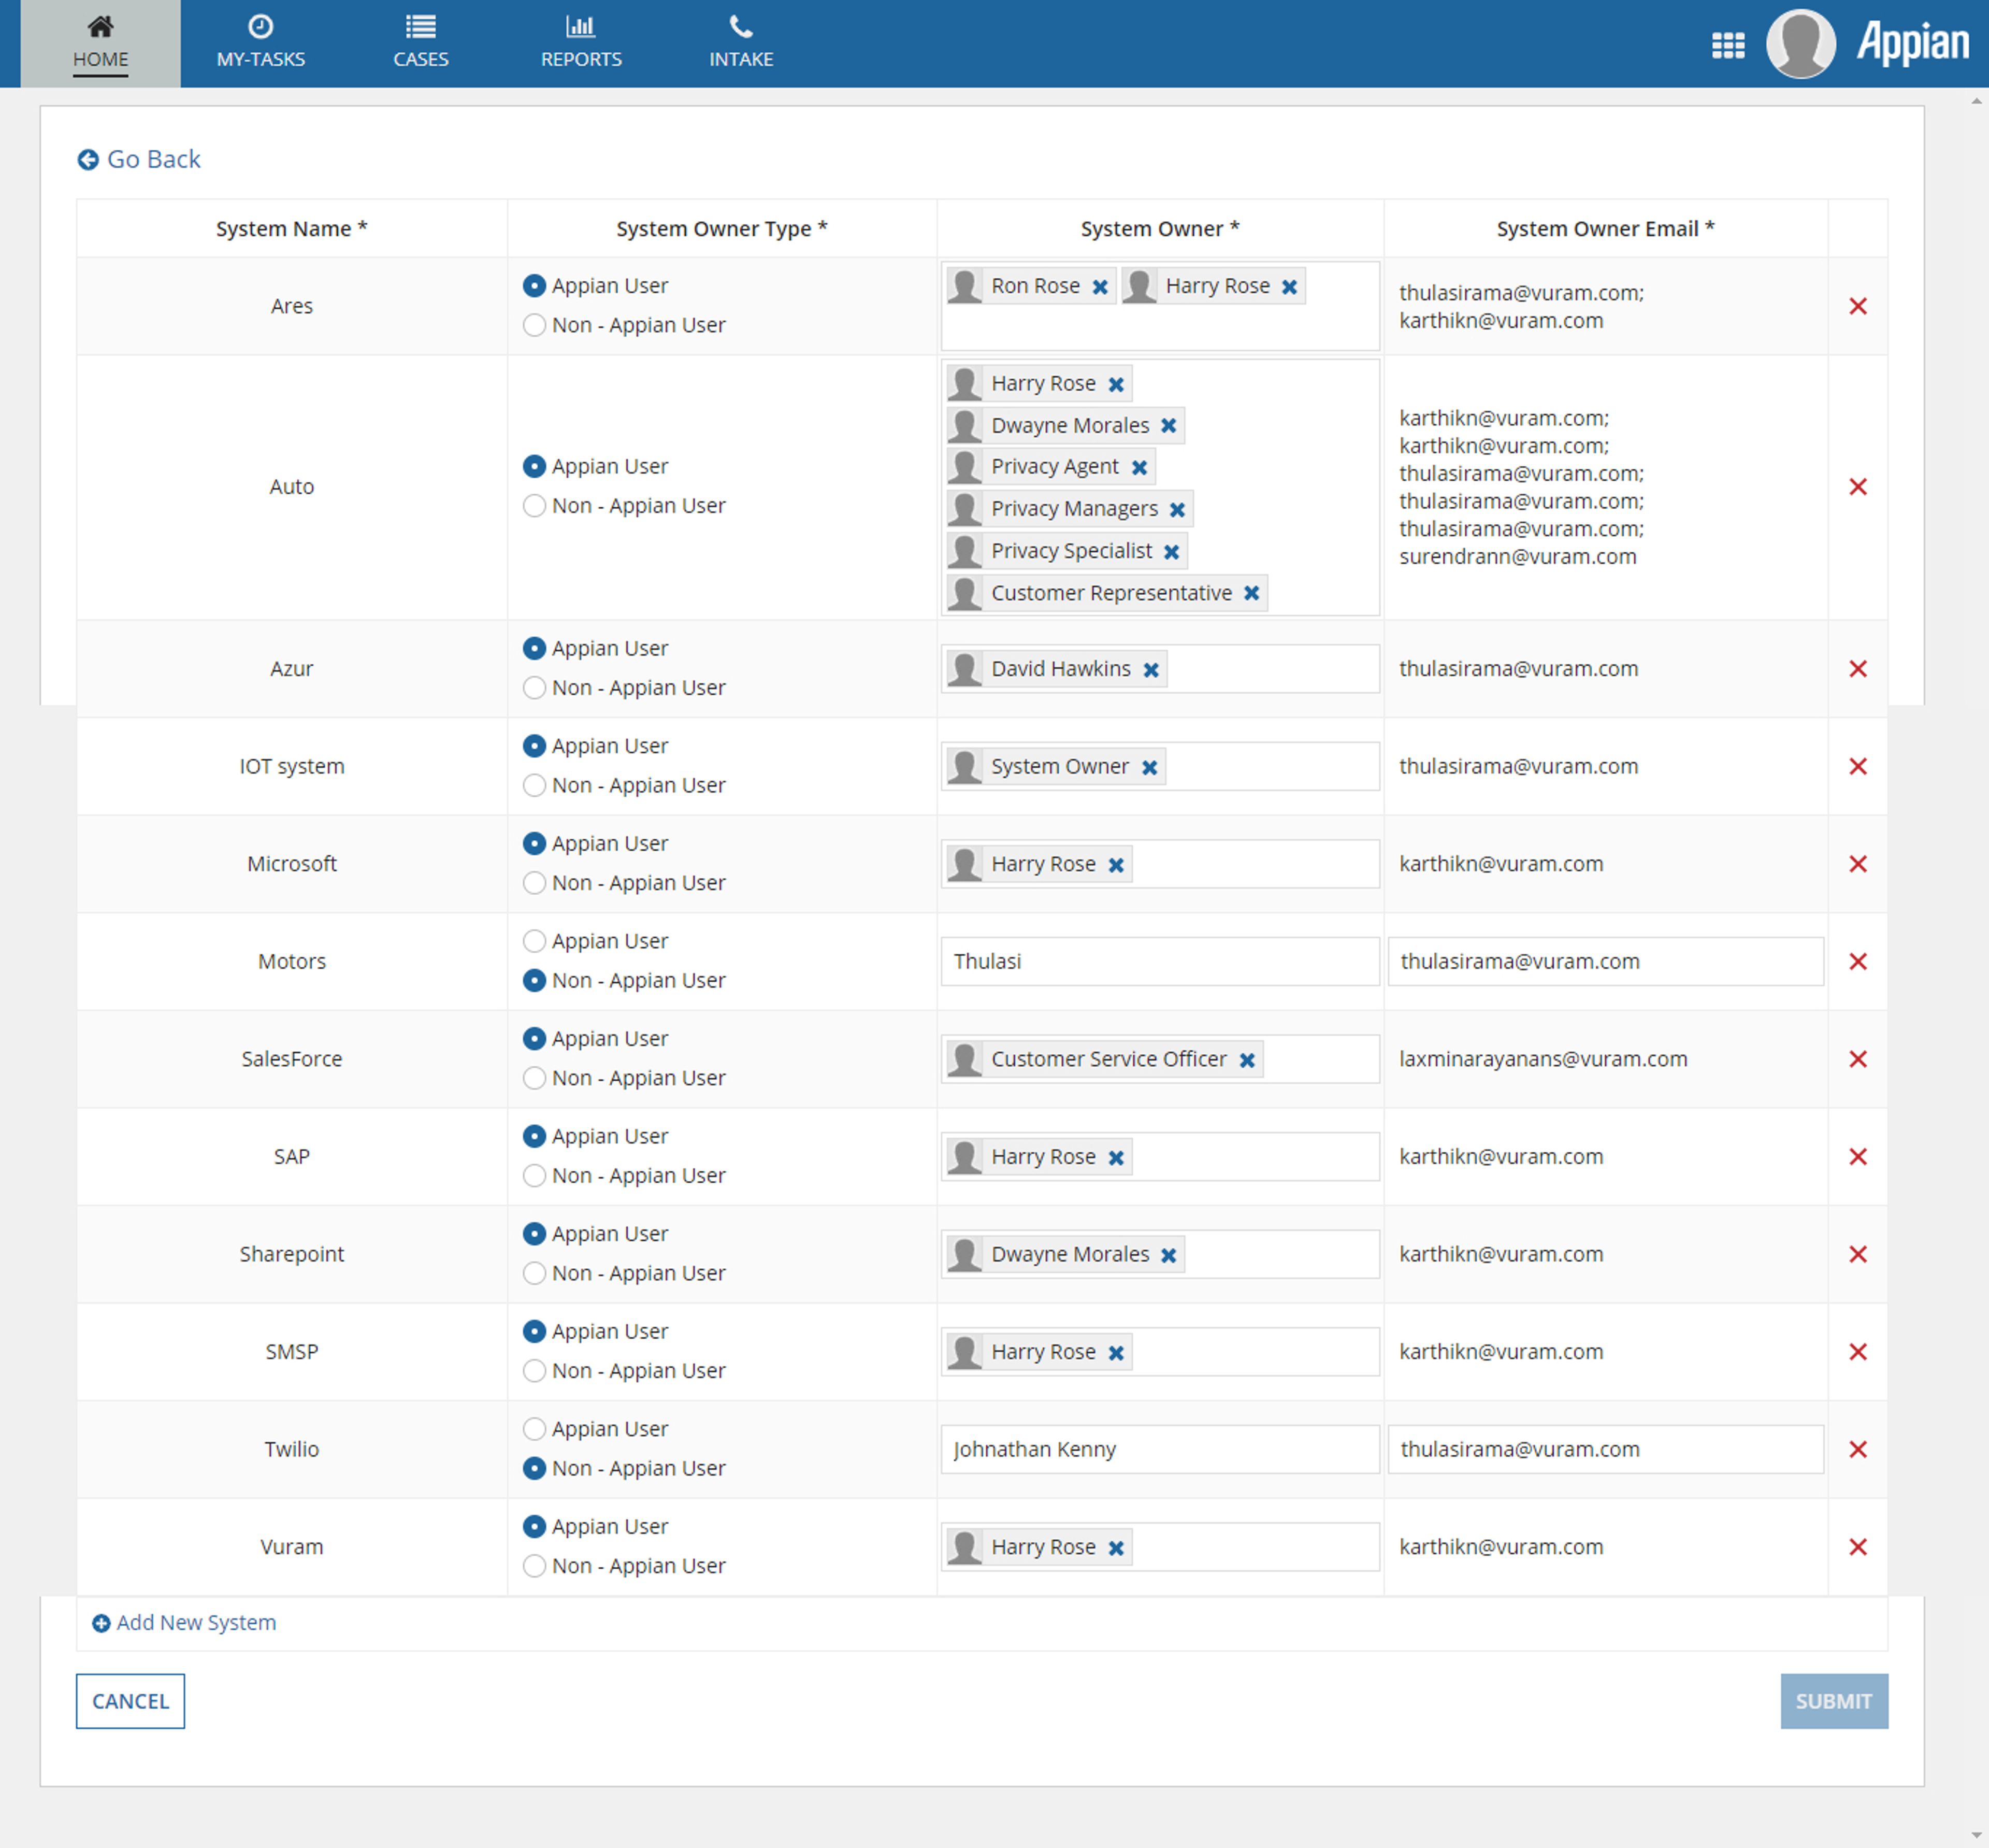The image size is (1989, 1848).
Task: Delete the Sharepoint system row
Action: point(1858,1254)
